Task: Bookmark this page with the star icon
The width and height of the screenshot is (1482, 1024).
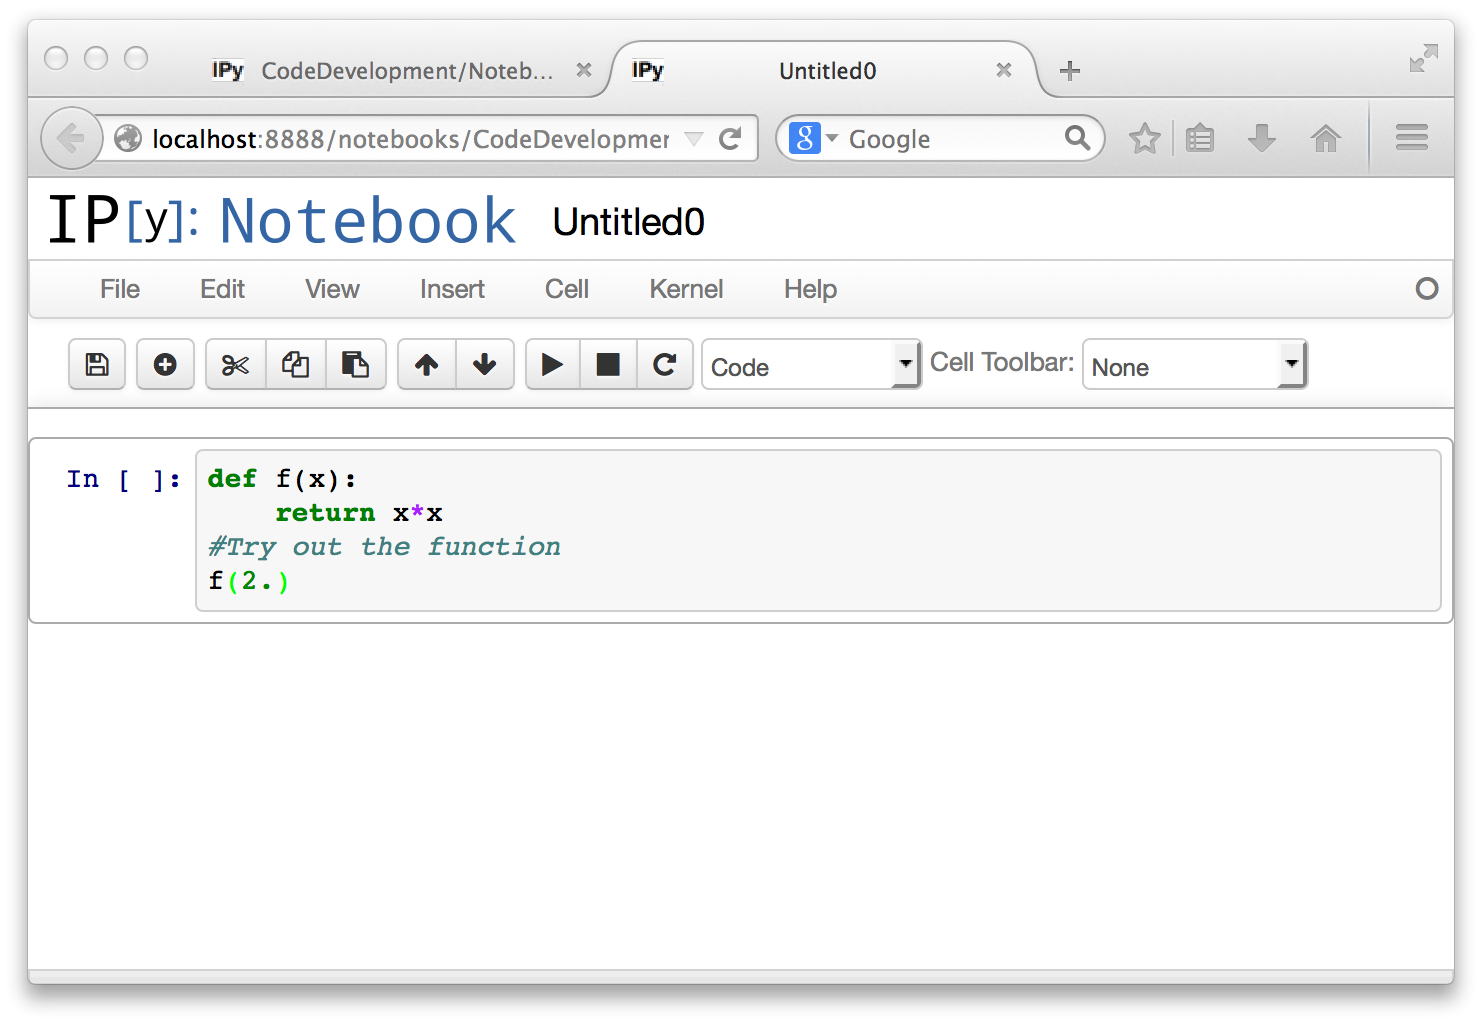Action: (x=1144, y=139)
